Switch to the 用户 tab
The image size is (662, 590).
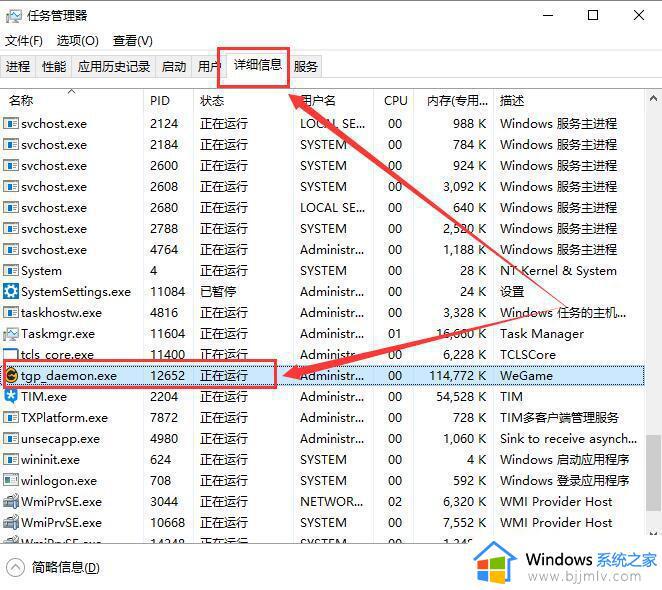208,66
